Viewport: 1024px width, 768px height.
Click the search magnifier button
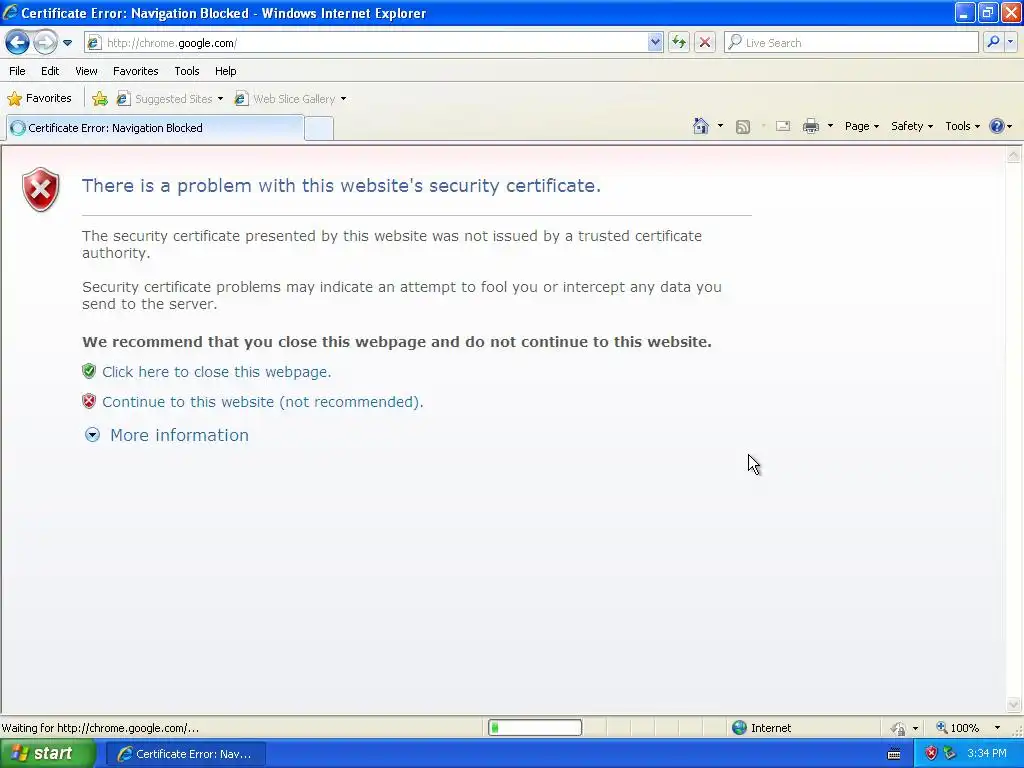point(993,42)
